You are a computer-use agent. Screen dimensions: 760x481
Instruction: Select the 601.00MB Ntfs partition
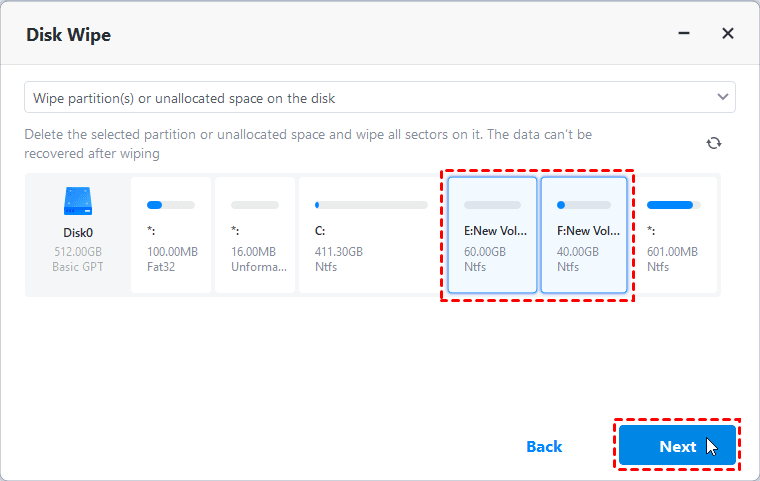[x=678, y=236]
